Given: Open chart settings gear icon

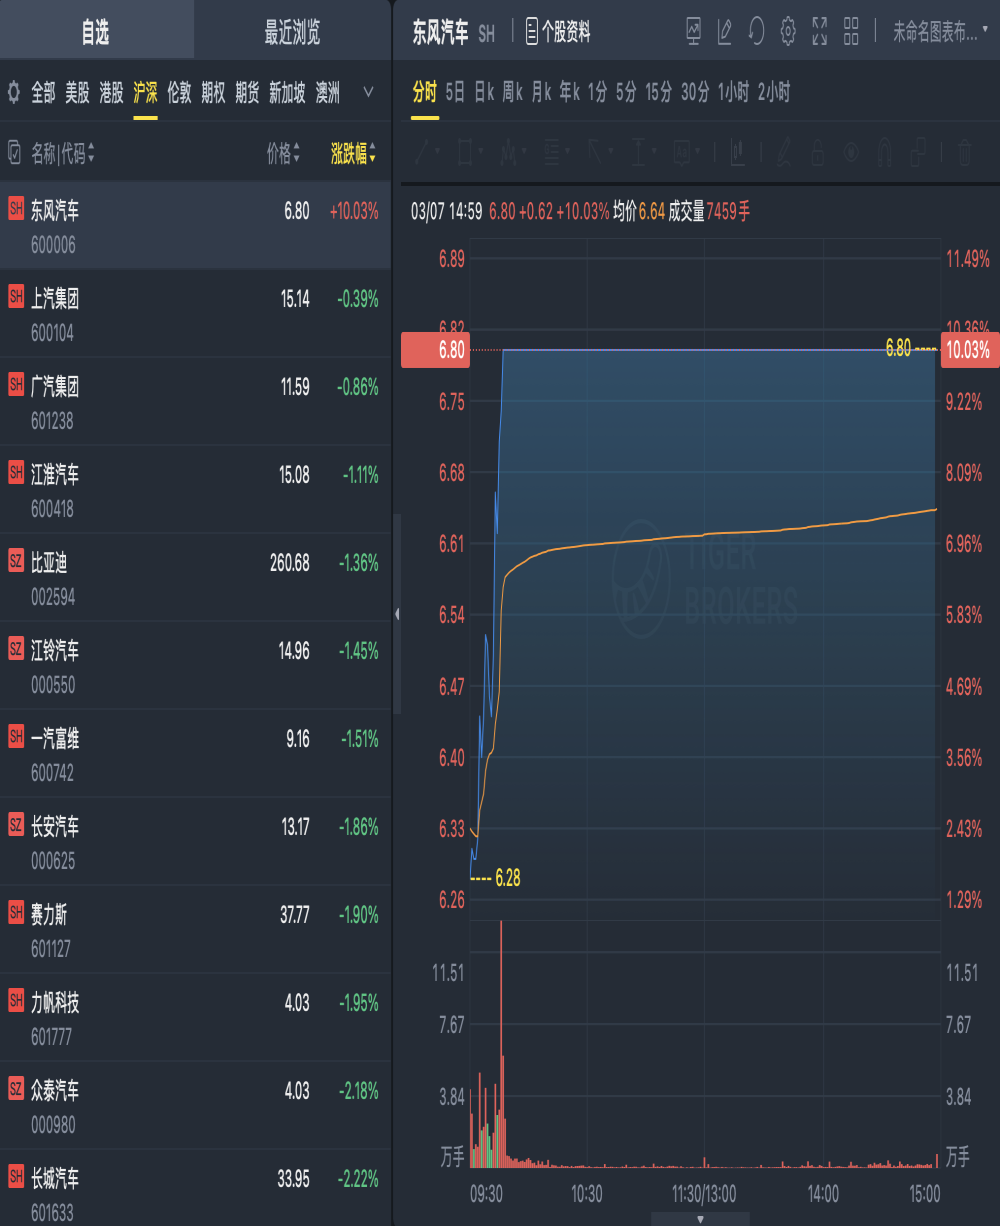Looking at the screenshot, I should (x=788, y=31).
